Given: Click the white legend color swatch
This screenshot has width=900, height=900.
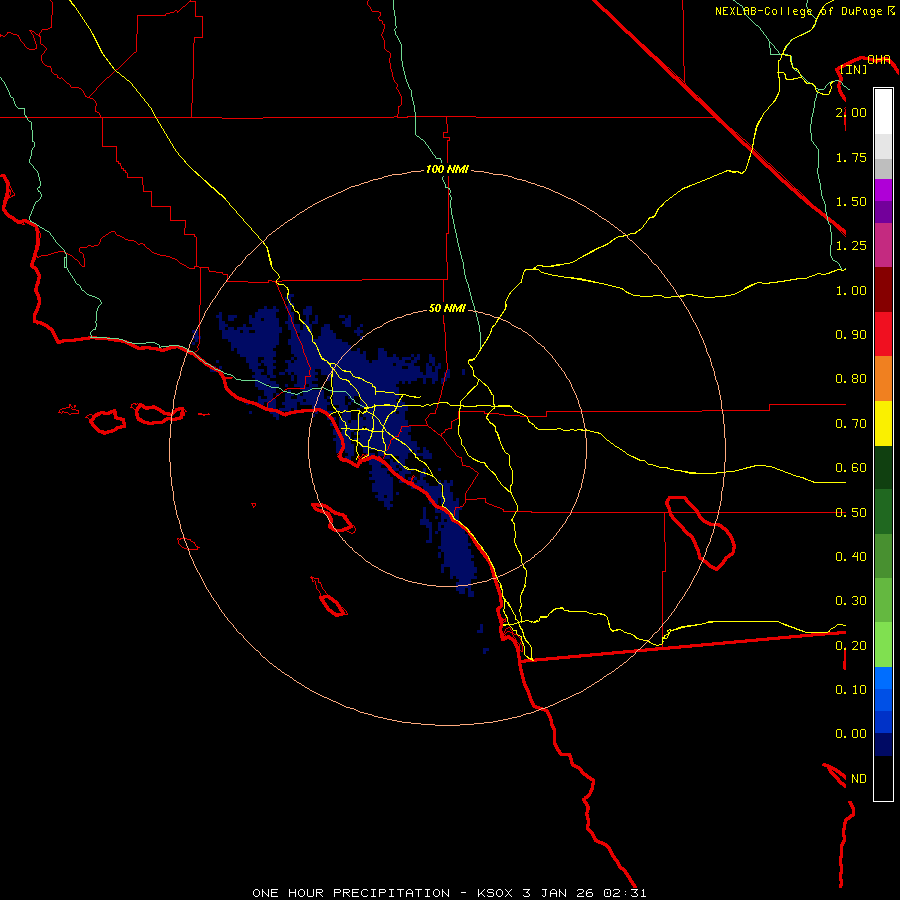Looking at the screenshot, I should point(883,112).
